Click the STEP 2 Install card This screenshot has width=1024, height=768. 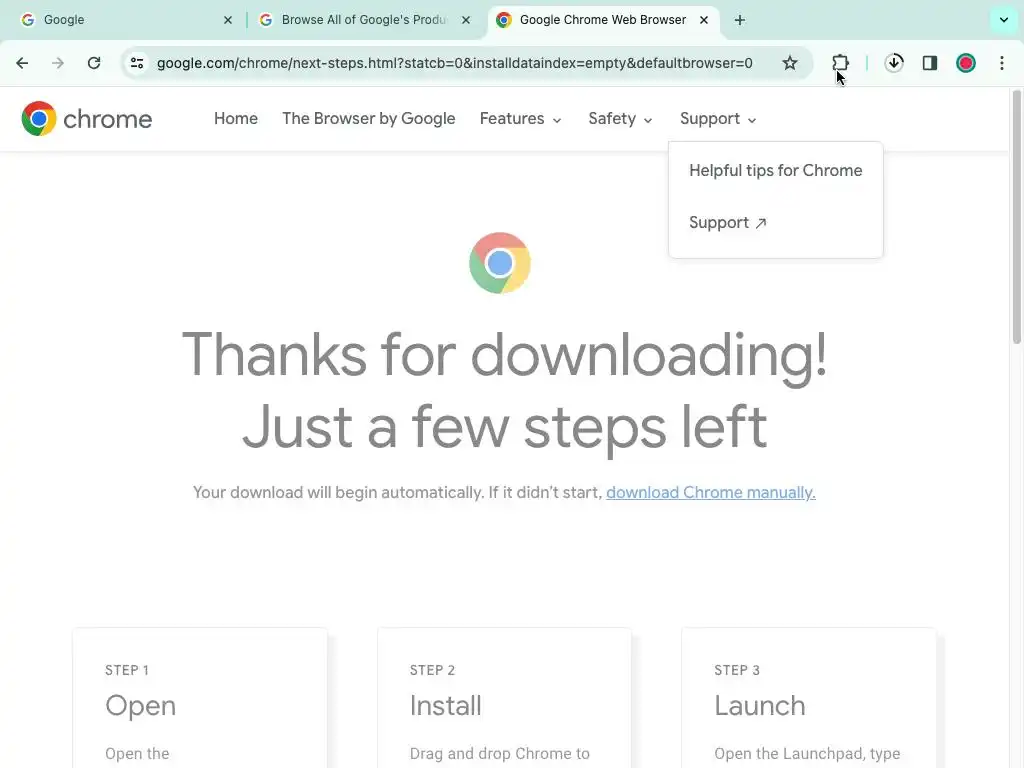(x=504, y=697)
